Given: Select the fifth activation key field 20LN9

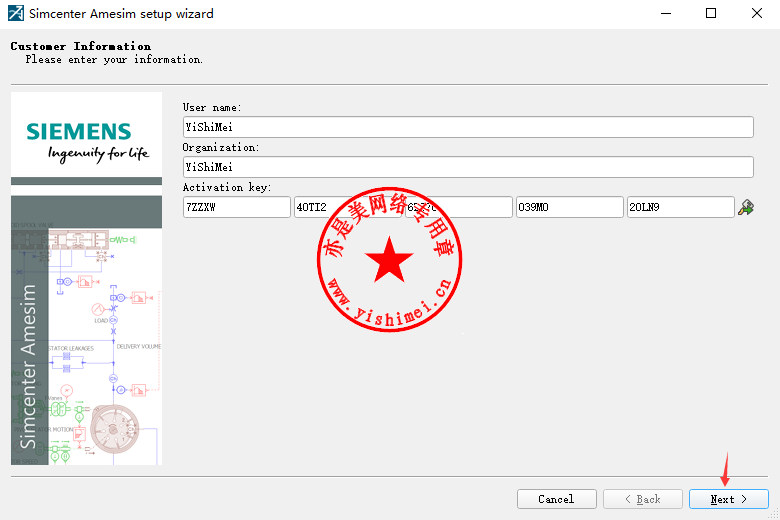Looking at the screenshot, I should (x=681, y=207).
